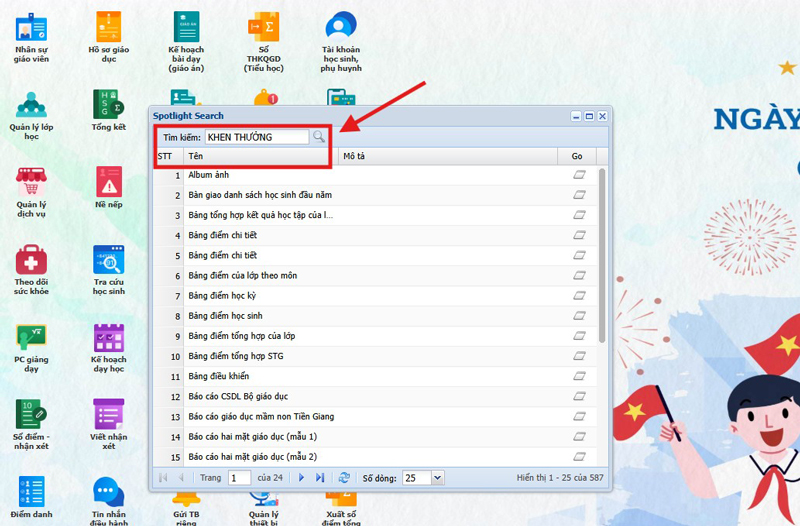Open Tra cứu học sinh icon

click(x=109, y=270)
